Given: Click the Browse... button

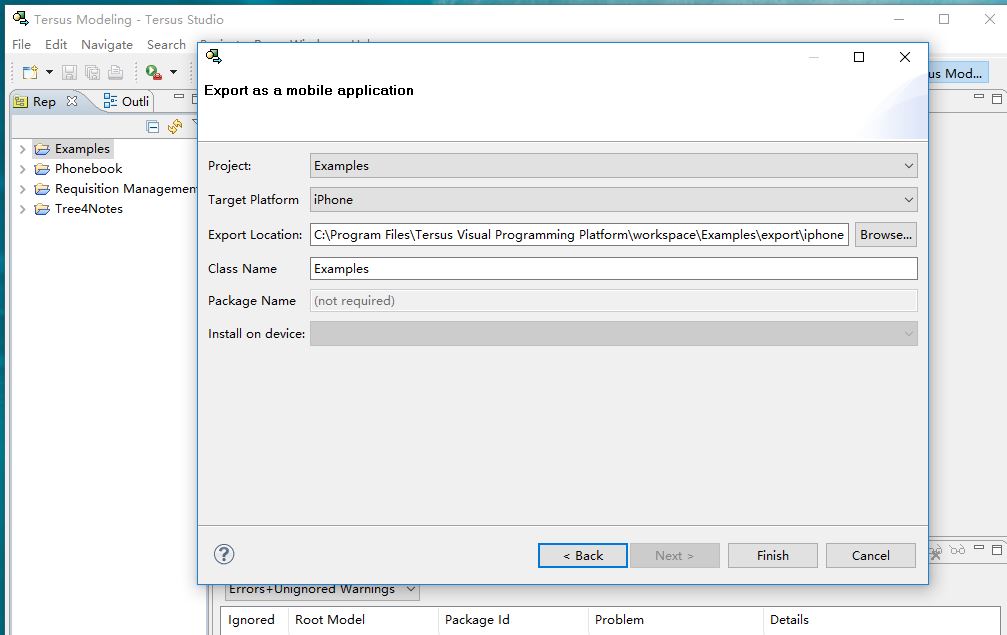Looking at the screenshot, I should [x=885, y=235].
